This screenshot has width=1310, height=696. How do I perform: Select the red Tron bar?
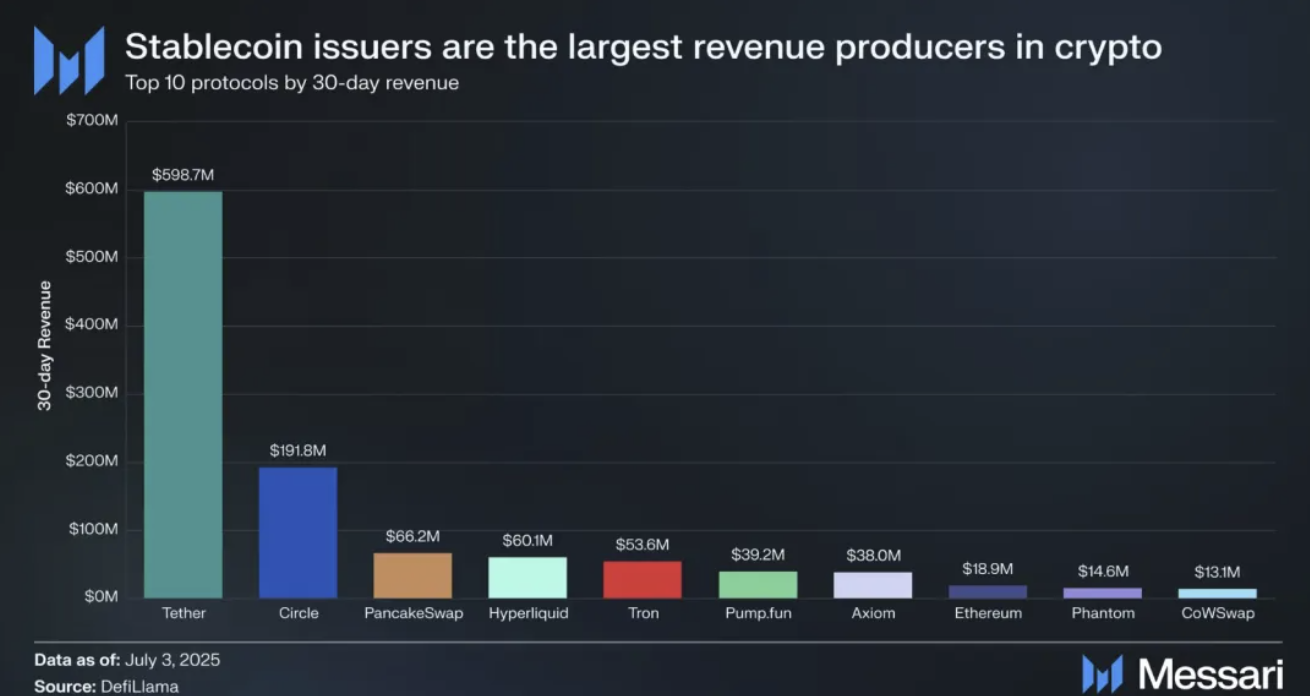coord(643,579)
